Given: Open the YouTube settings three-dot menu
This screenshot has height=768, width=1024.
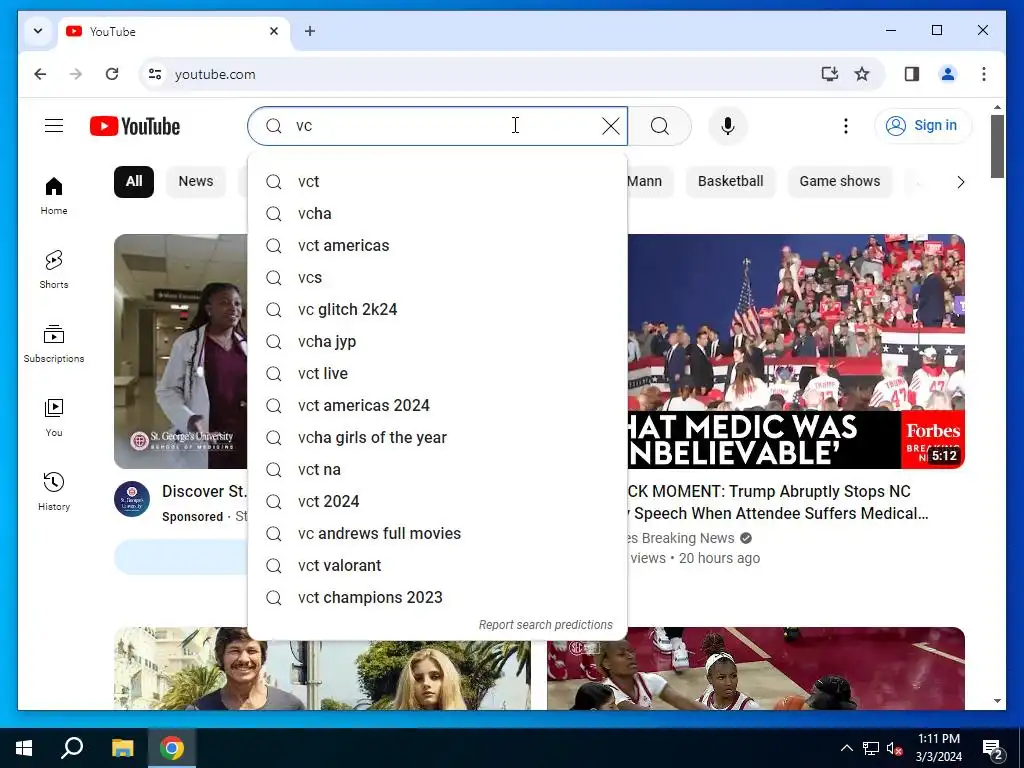Looking at the screenshot, I should (846, 125).
